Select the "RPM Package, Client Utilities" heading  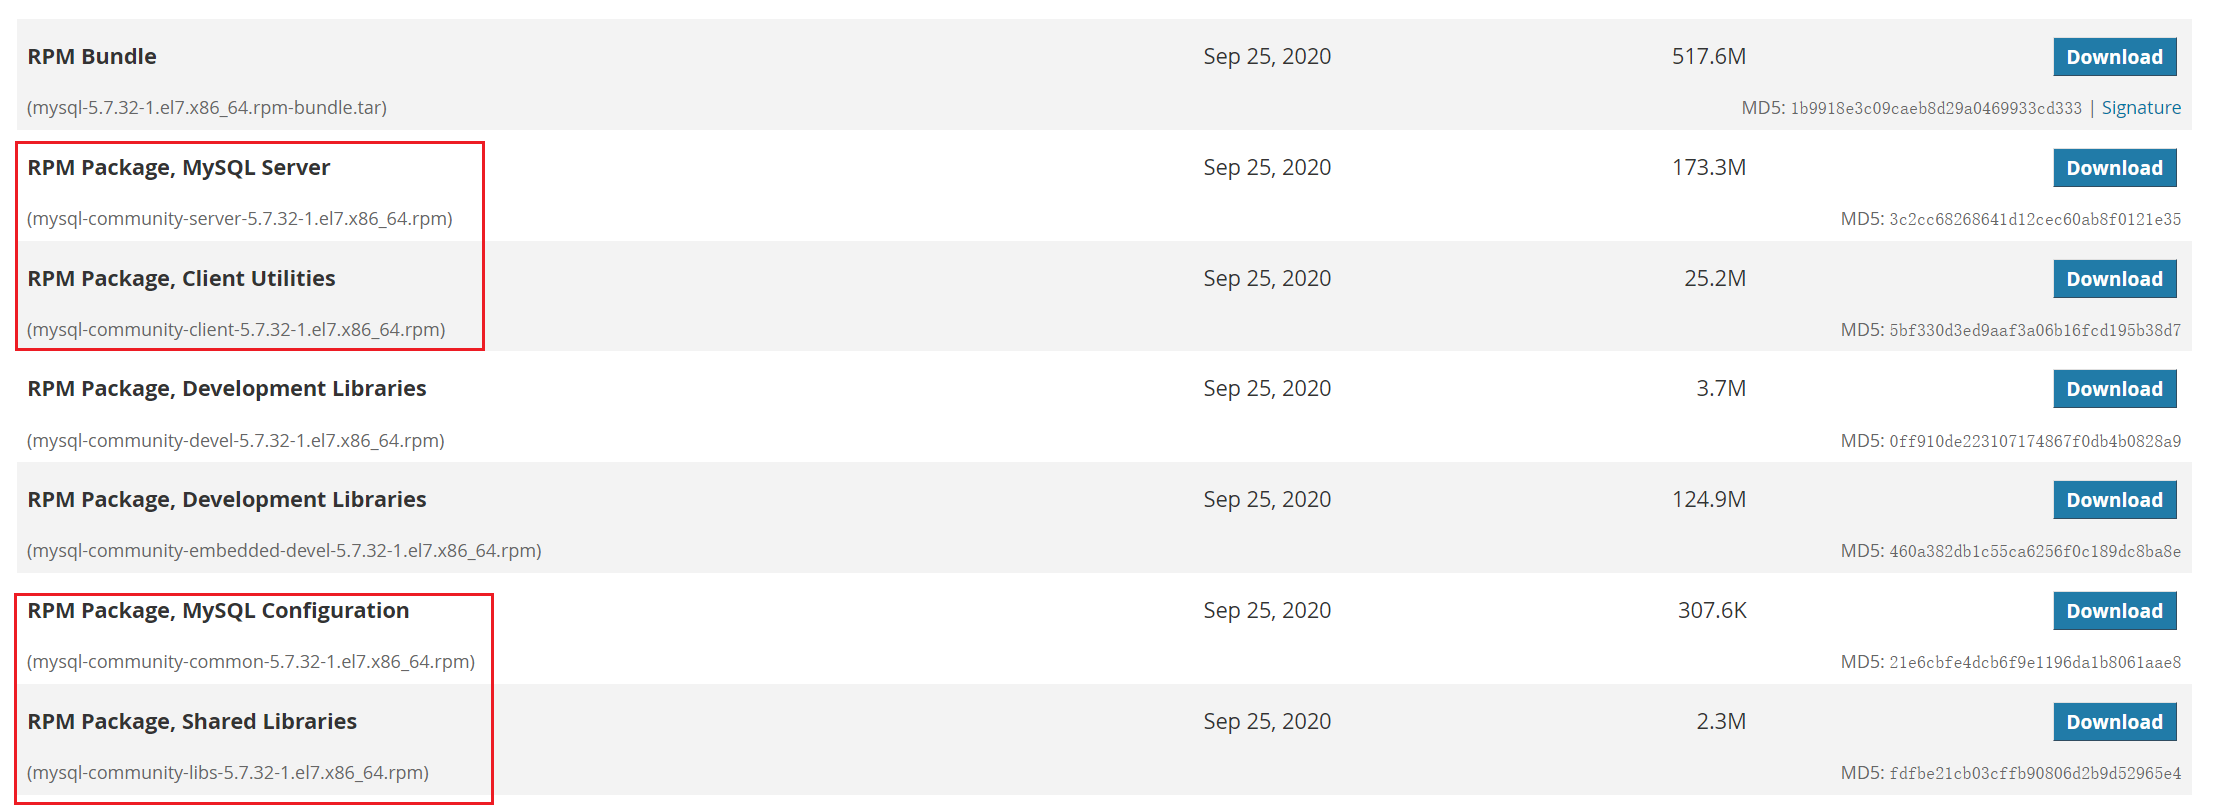181,279
